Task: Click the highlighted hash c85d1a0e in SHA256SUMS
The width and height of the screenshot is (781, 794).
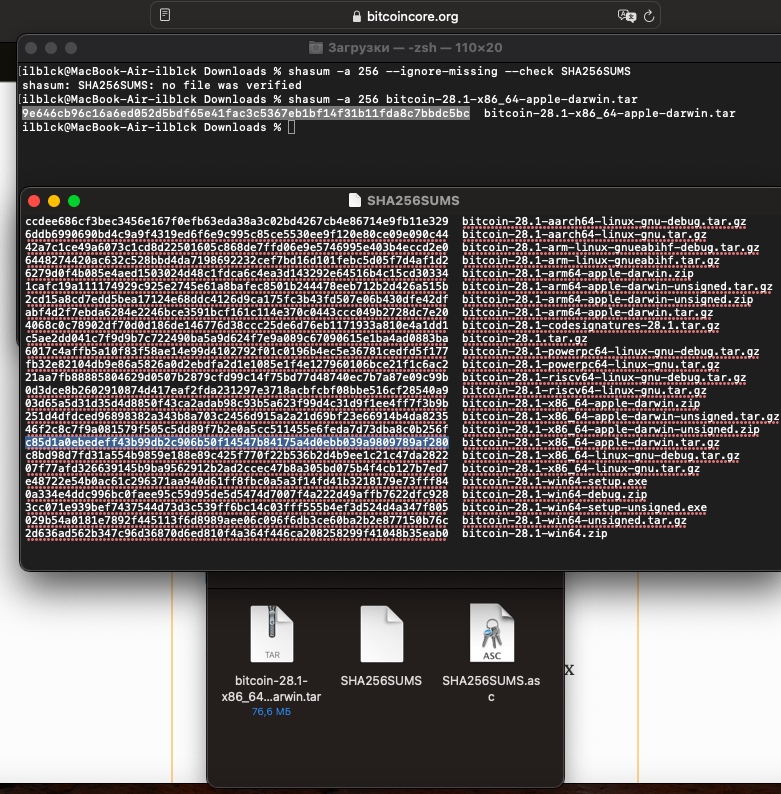Action: click(x=237, y=443)
